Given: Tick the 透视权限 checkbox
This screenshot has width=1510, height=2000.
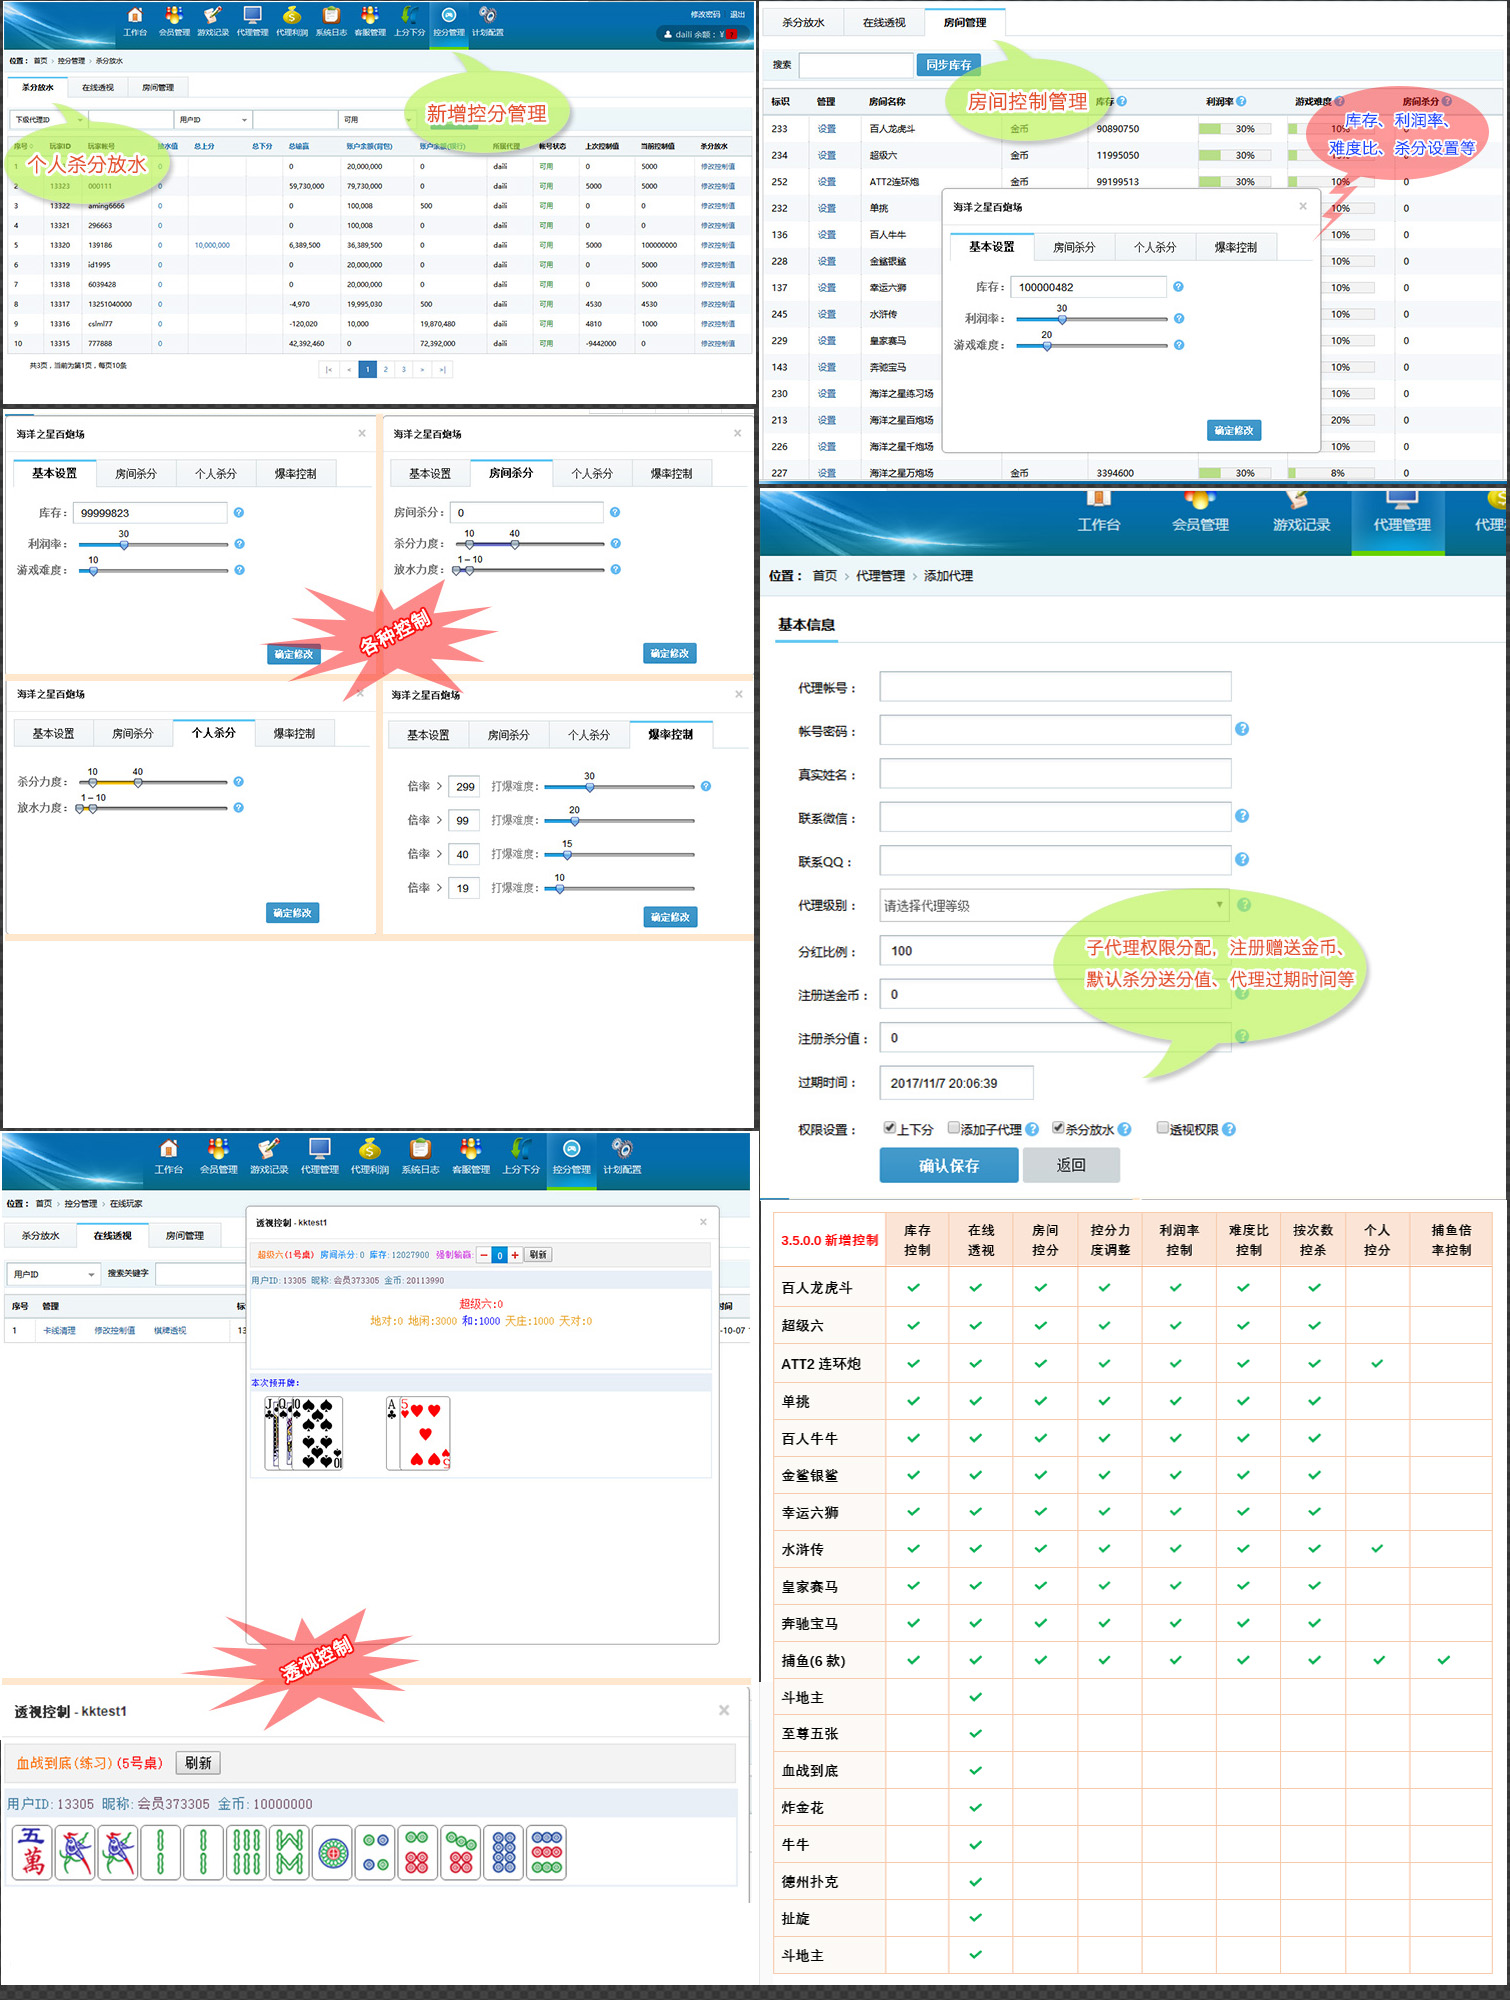Looking at the screenshot, I should (x=1162, y=1128).
